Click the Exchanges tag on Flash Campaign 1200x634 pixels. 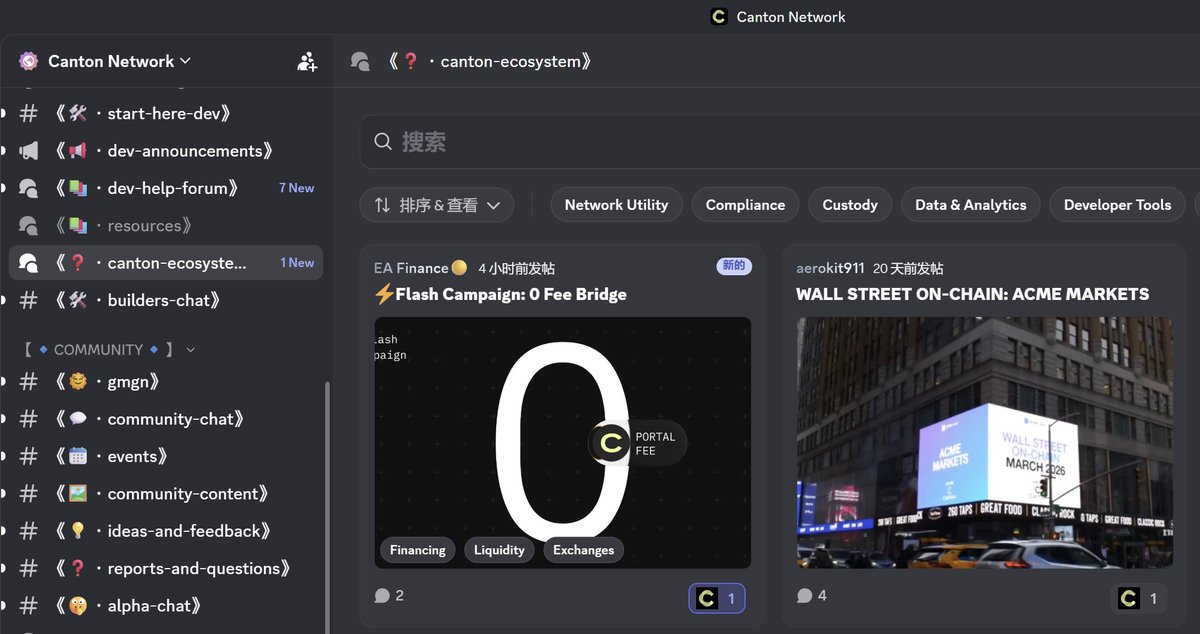click(x=583, y=550)
